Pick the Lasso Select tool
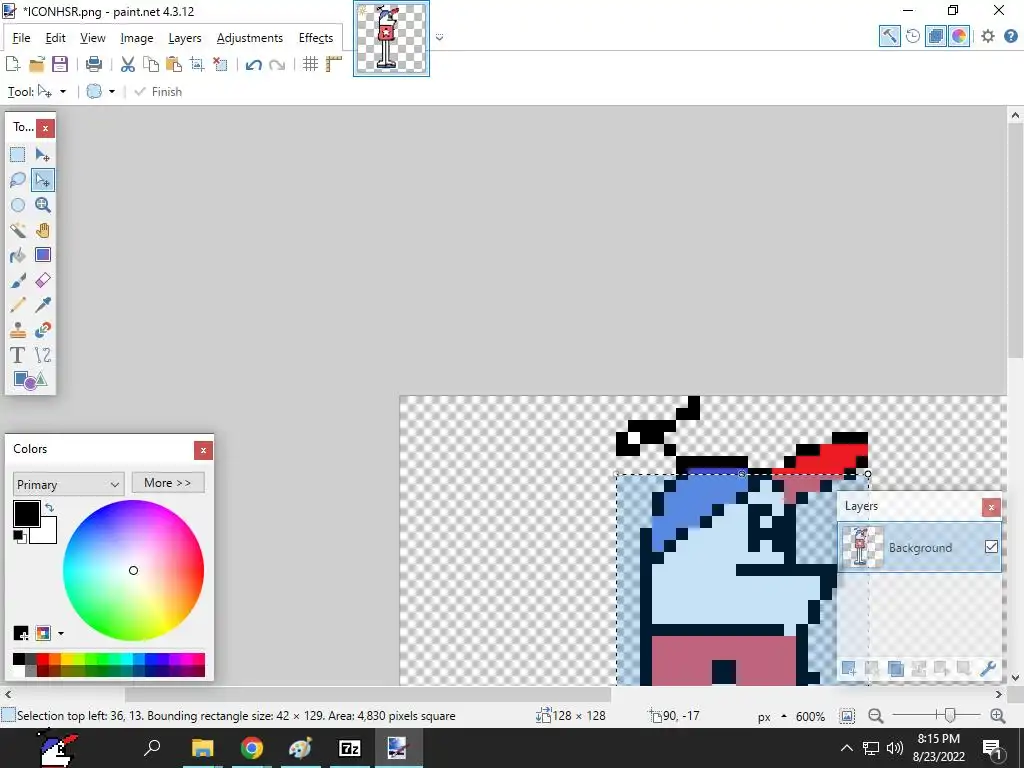The width and height of the screenshot is (1024, 768). (x=18, y=180)
